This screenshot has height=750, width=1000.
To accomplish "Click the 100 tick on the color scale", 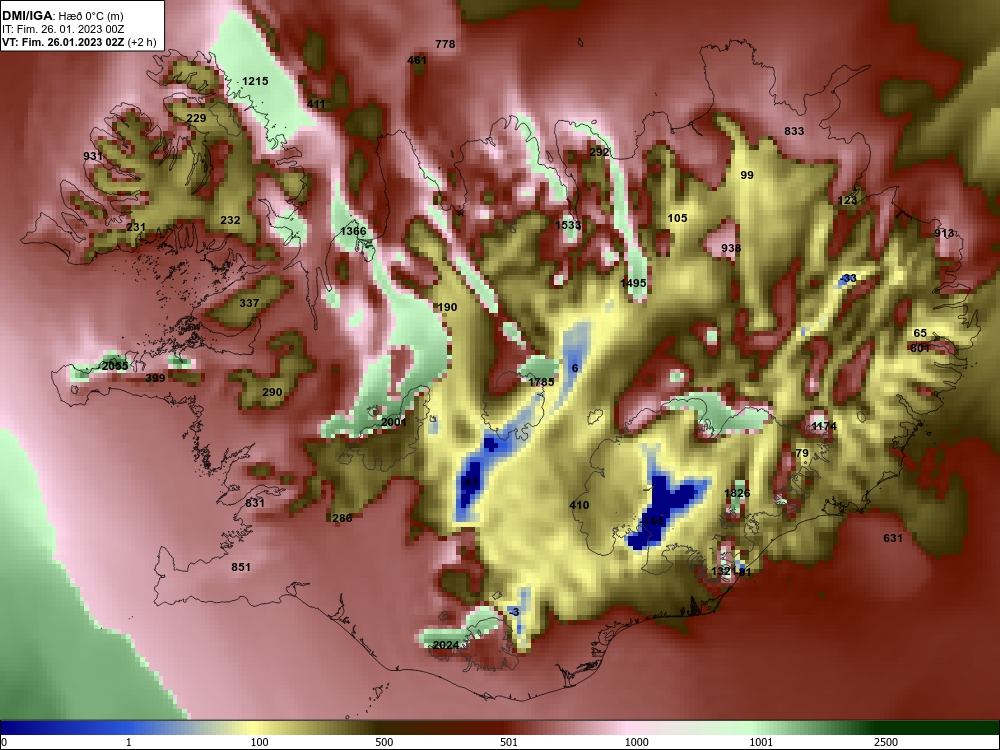I will click(x=260, y=742).
